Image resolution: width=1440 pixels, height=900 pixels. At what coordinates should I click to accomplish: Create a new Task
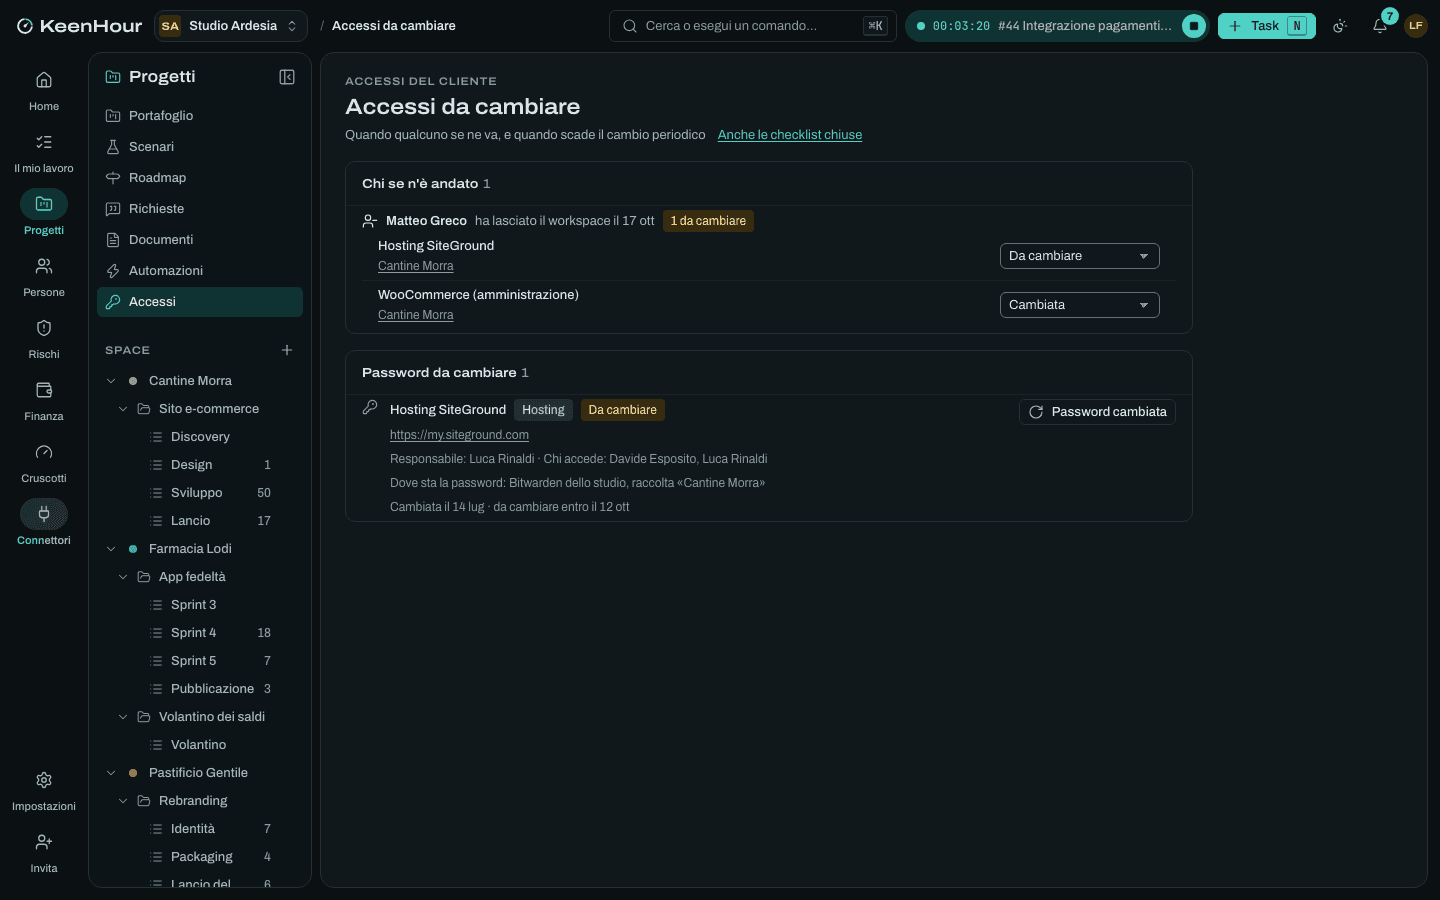click(x=1266, y=26)
